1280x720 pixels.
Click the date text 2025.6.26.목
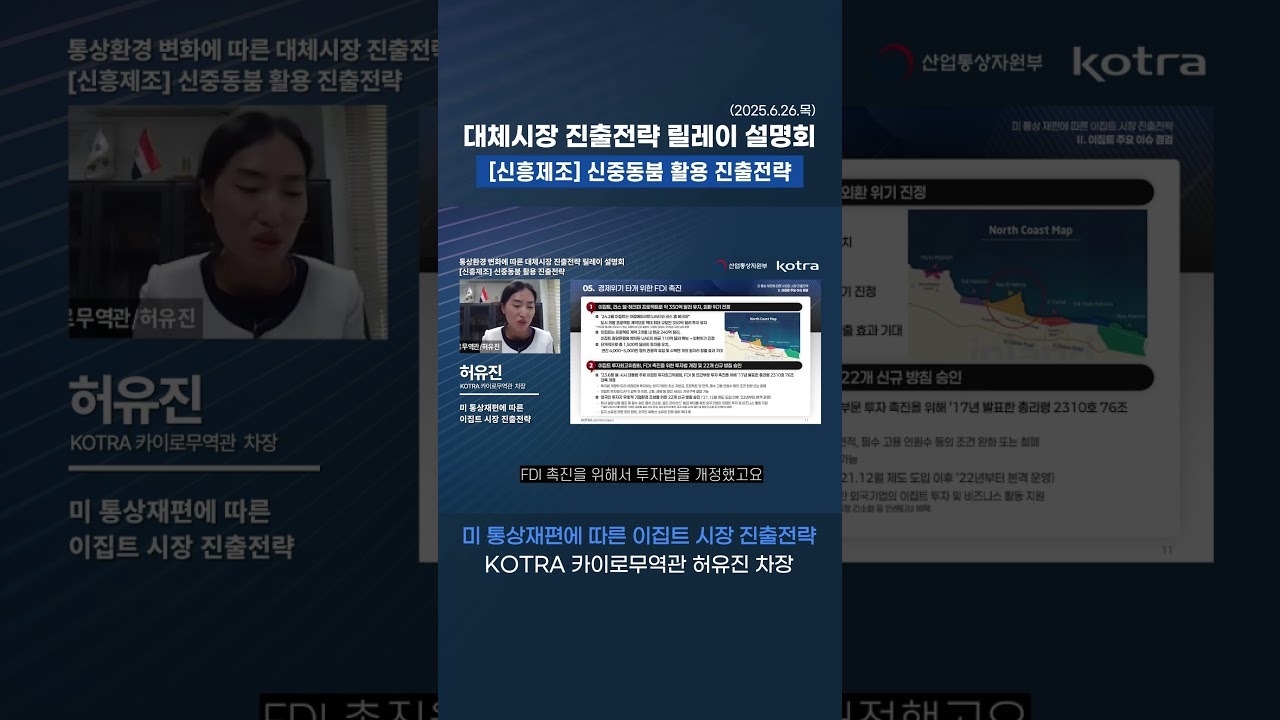772,110
